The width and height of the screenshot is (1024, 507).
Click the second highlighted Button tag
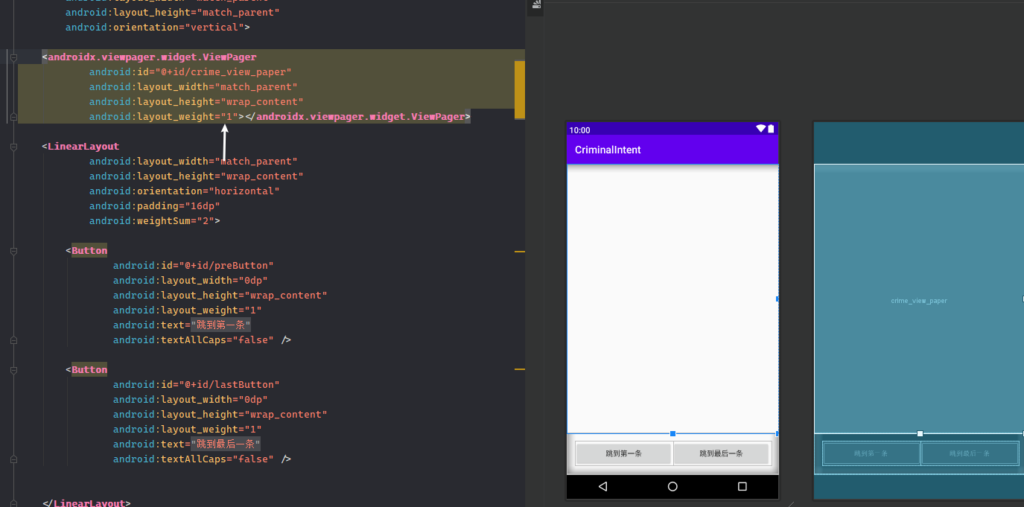(x=89, y=370)
